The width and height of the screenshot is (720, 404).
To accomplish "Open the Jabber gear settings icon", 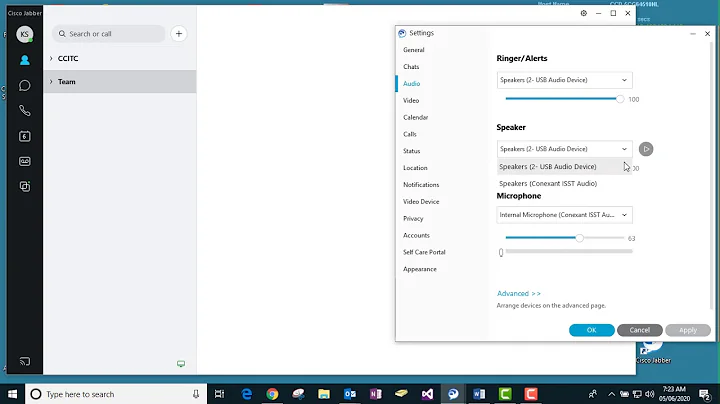I will [584, 13].
